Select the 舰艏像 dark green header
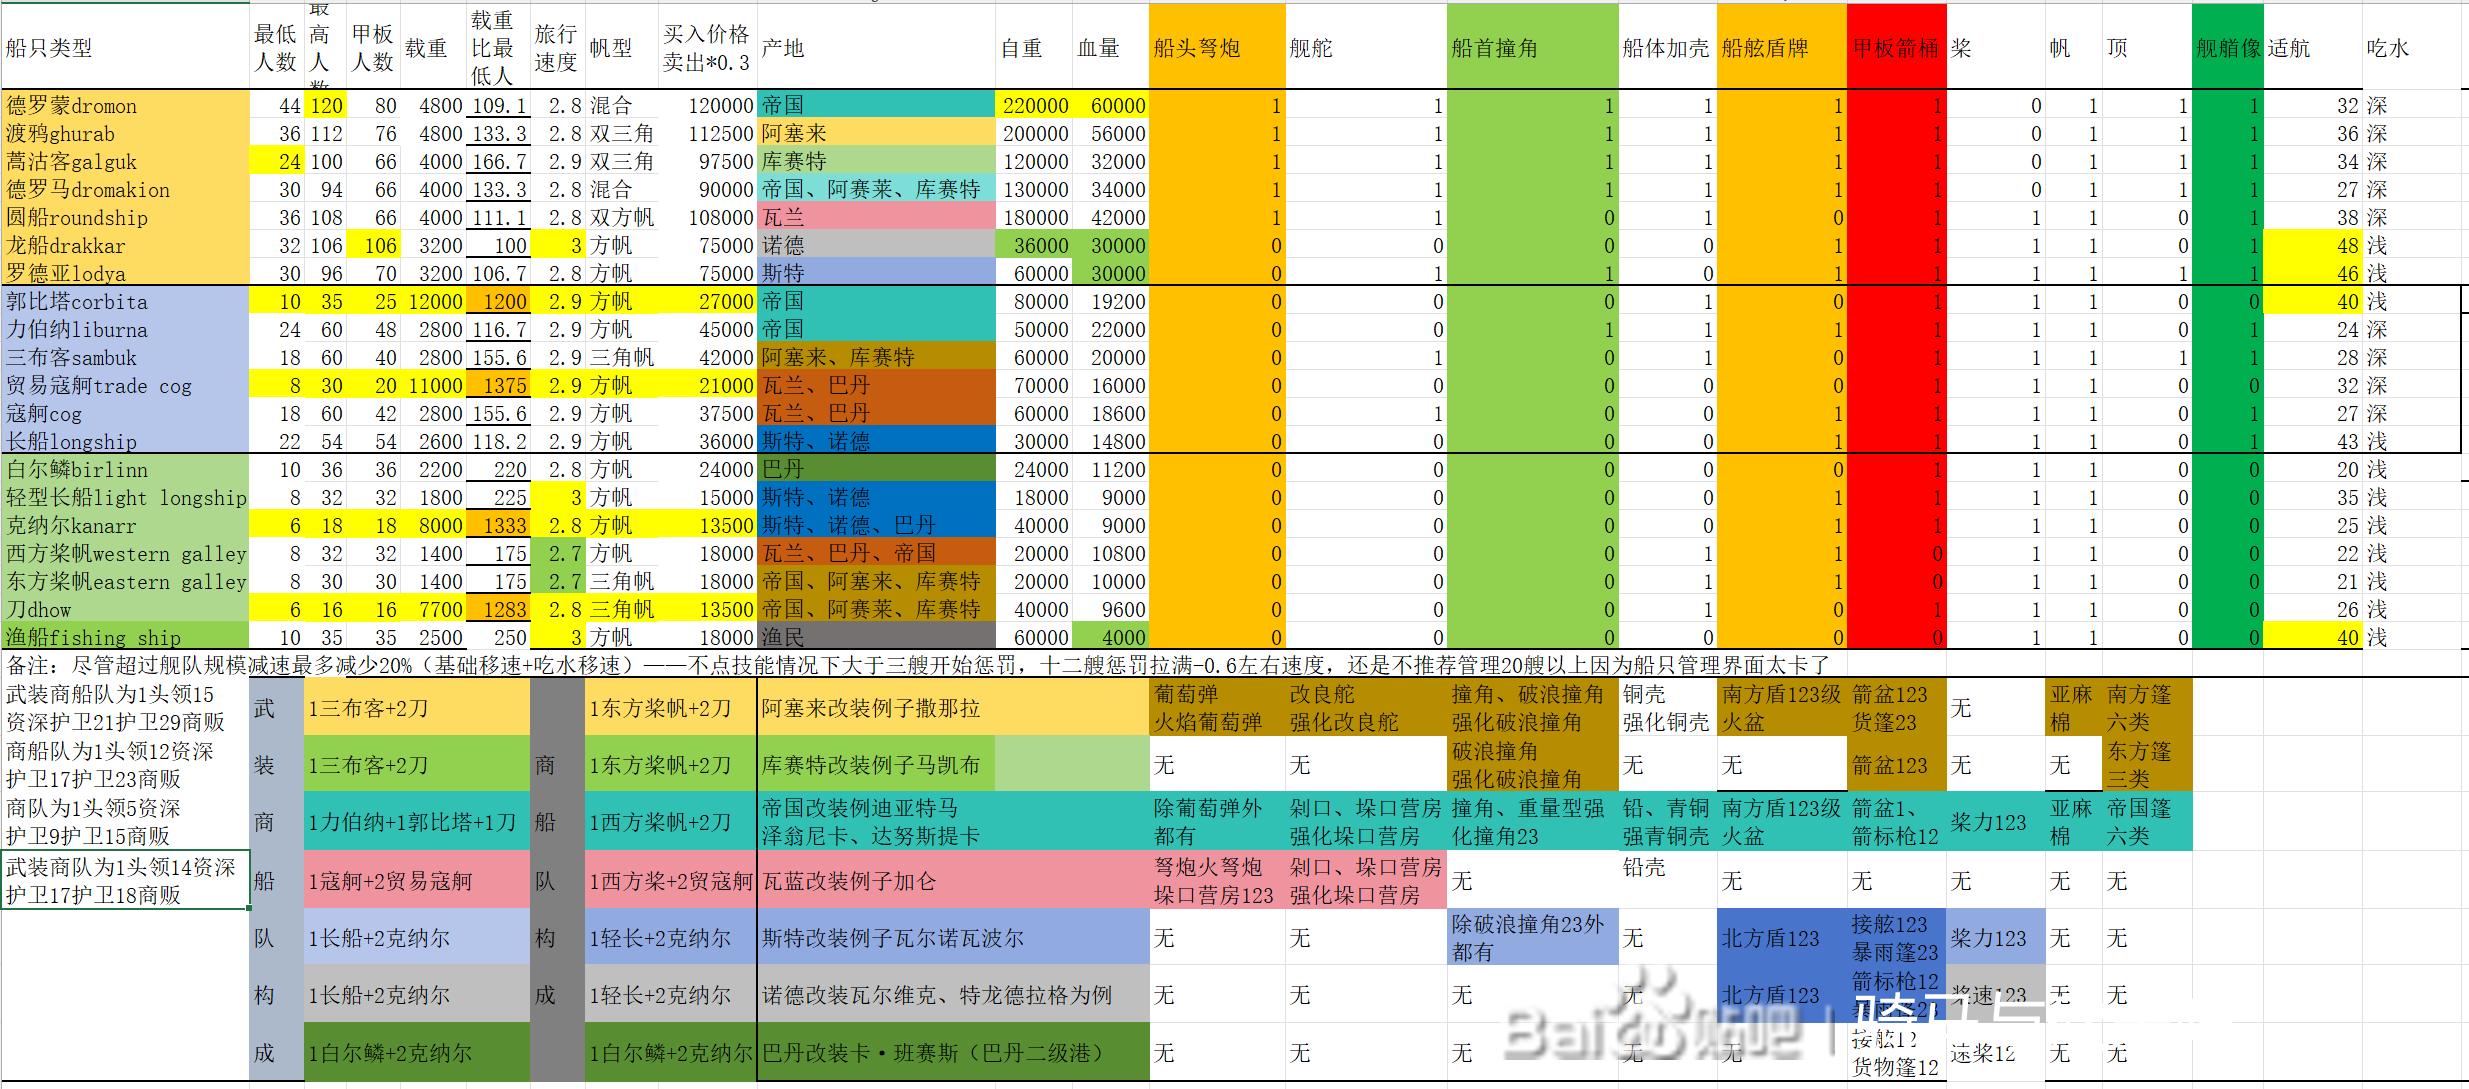 pos(2227,48)
